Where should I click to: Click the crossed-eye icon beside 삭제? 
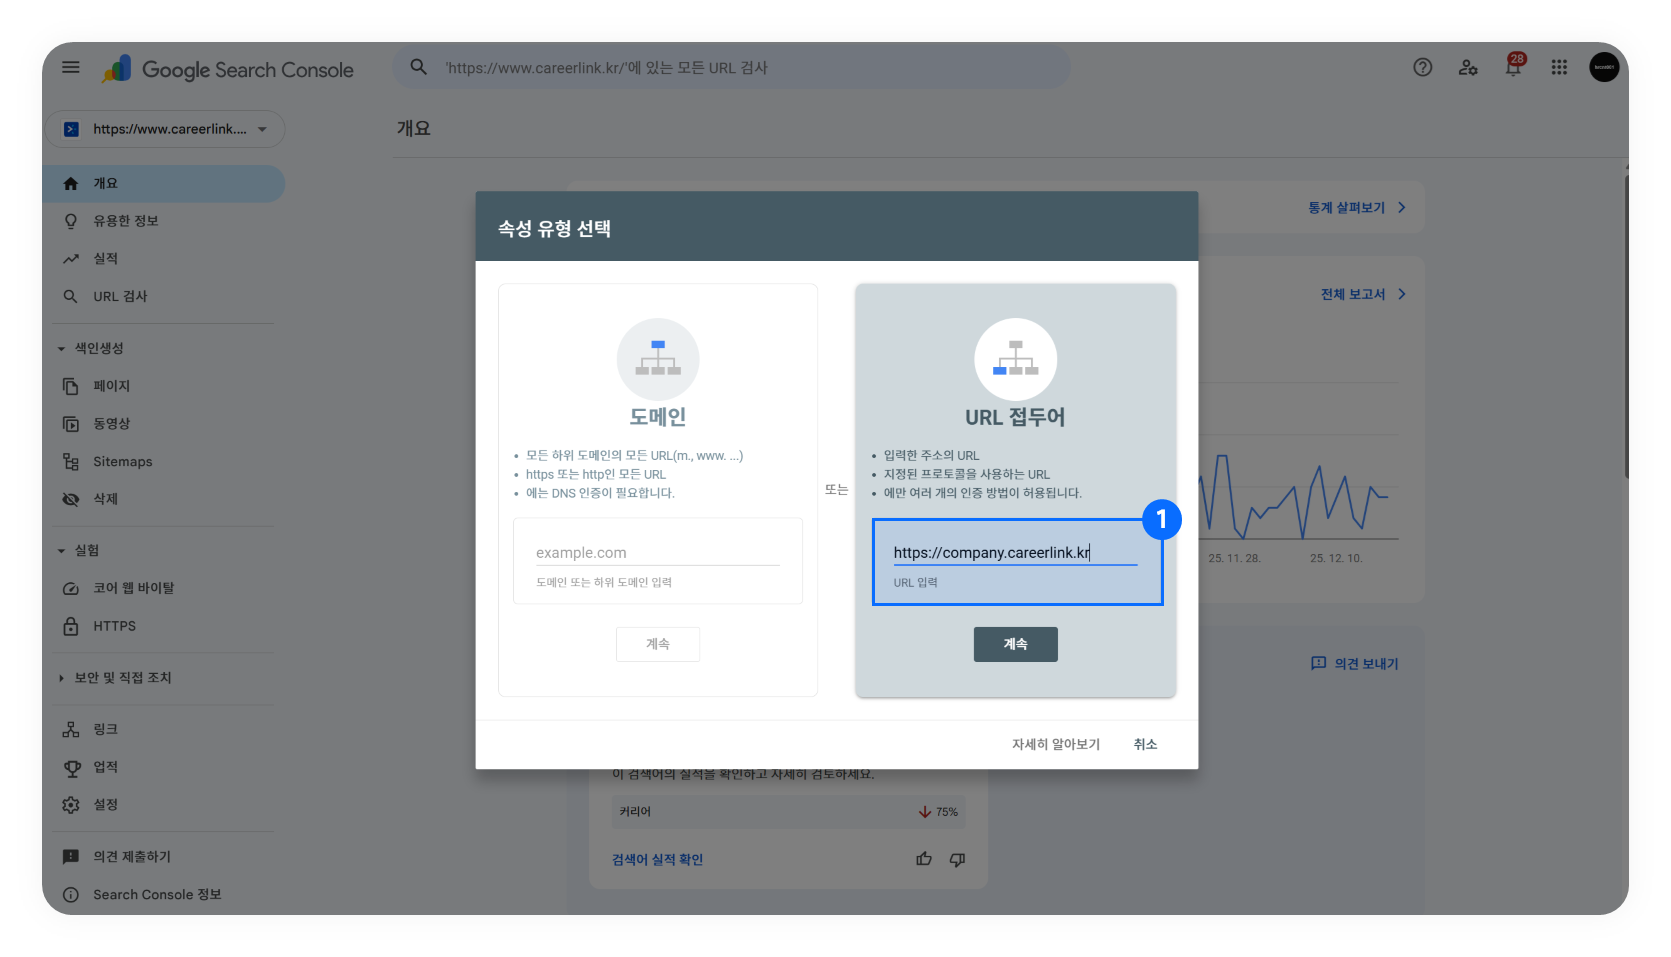pos(71,499)
